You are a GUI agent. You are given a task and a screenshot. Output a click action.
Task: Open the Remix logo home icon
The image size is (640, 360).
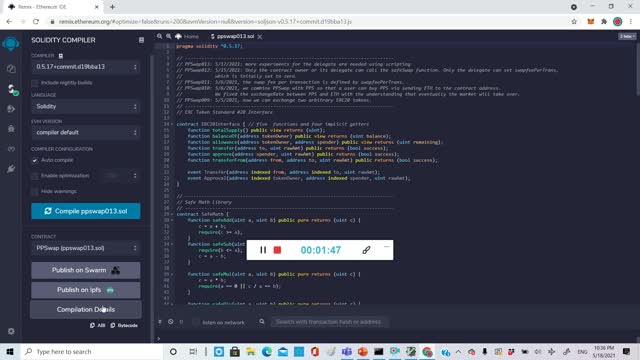[x=11, y=44]
